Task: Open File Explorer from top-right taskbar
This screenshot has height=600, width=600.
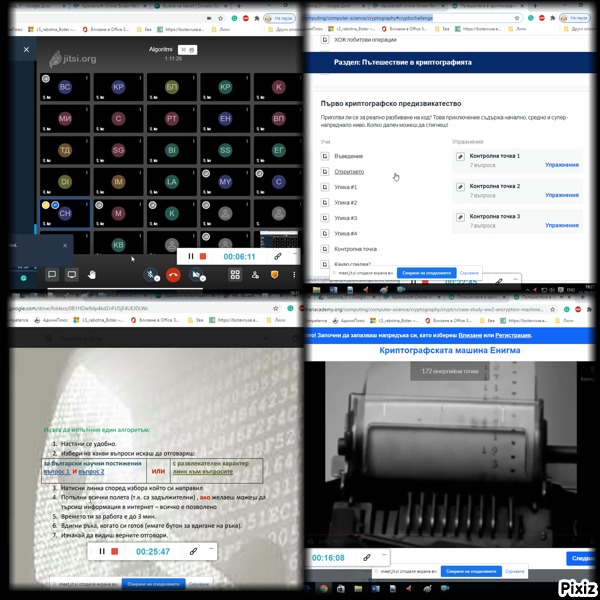Action: point(316,290)
